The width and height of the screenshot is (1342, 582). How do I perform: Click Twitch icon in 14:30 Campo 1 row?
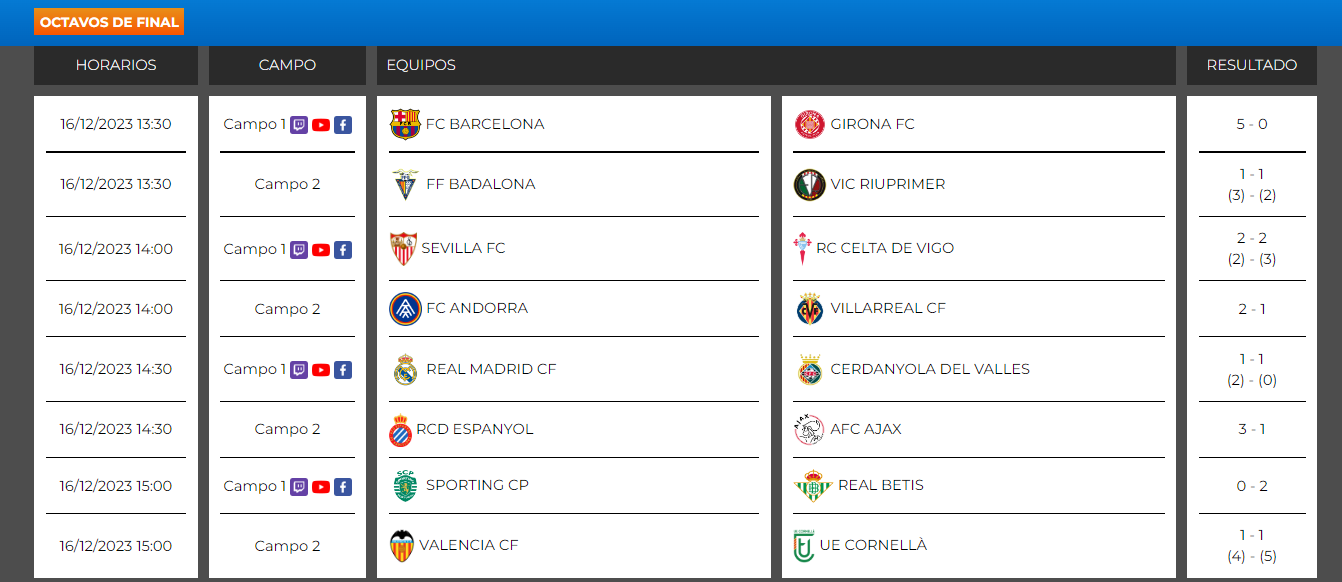pos(298,370)
